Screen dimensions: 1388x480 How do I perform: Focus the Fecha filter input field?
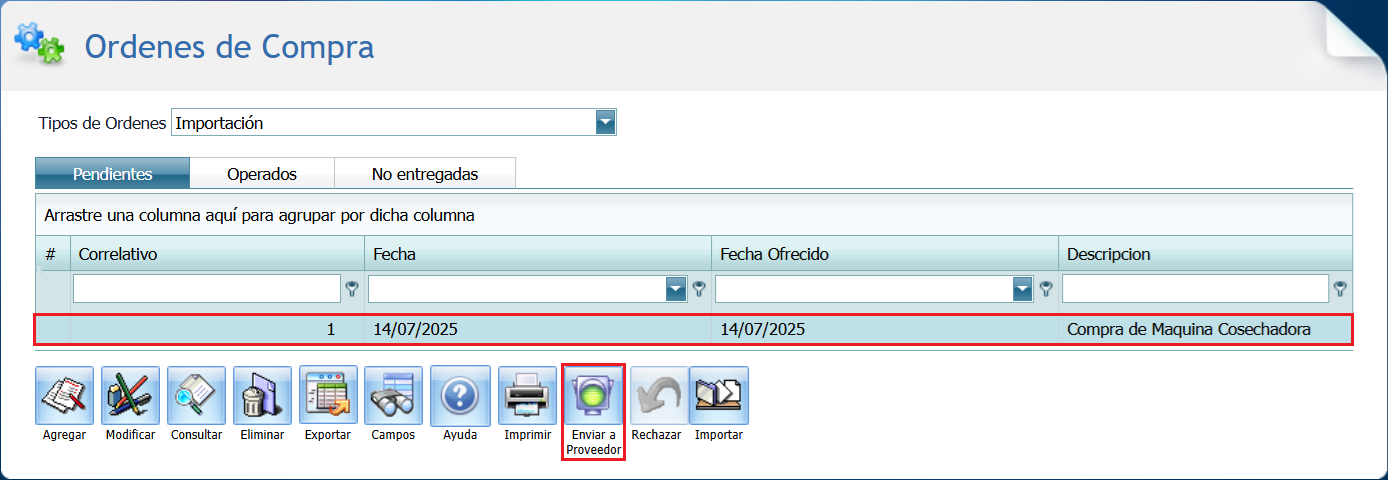coord(517,289)
